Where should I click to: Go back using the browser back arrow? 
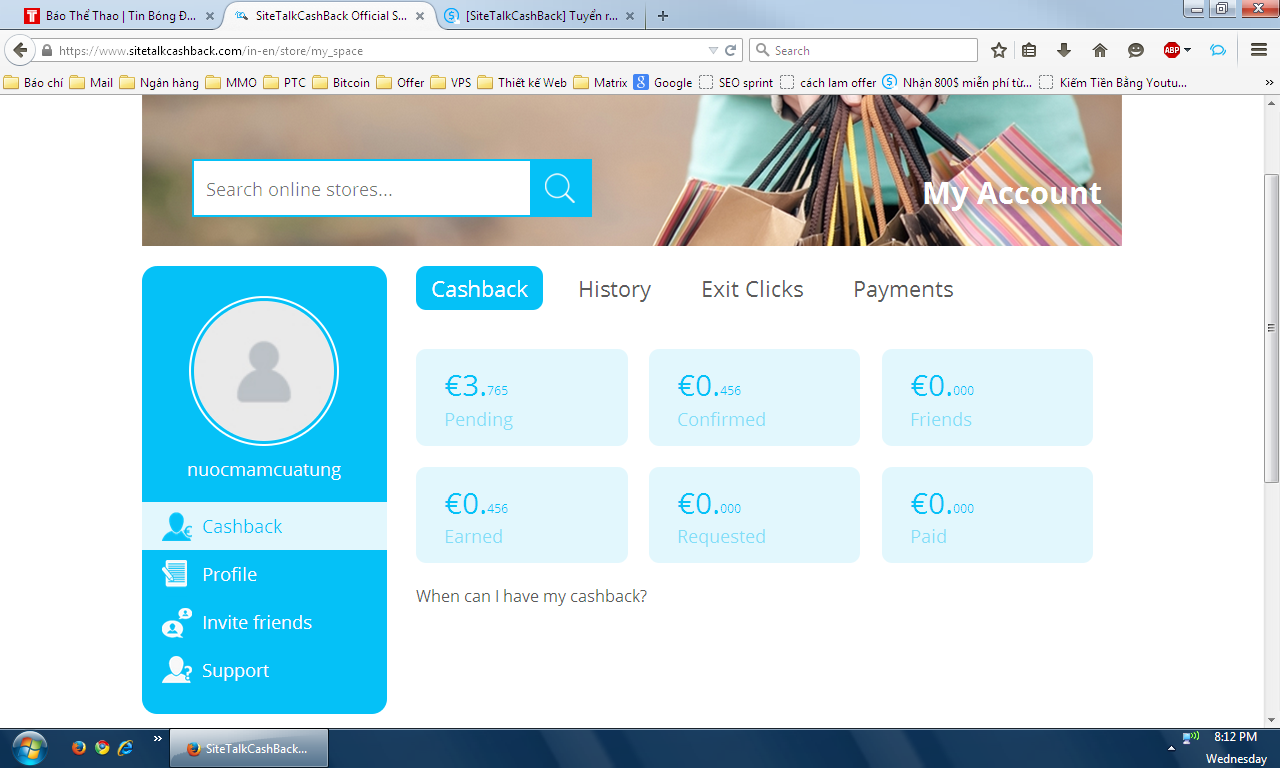(x=20, y=50)
